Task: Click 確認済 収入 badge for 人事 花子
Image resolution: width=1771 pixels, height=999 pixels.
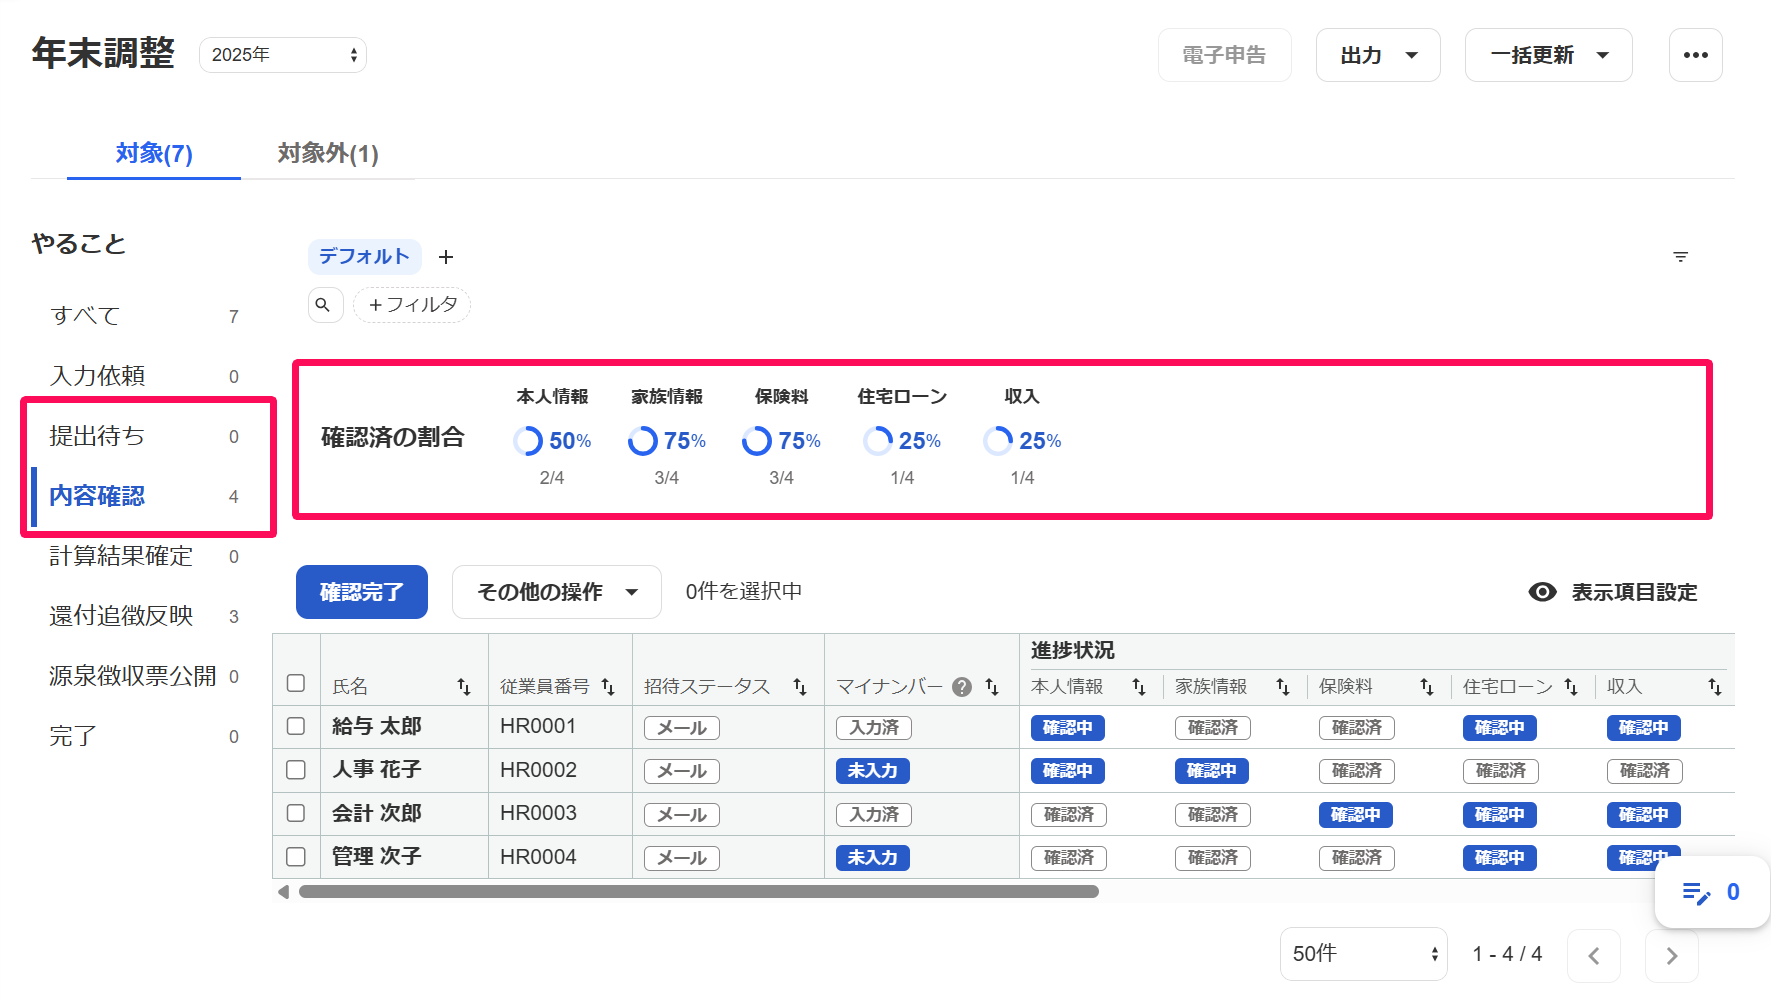Action: click(x=1645, y=771)
